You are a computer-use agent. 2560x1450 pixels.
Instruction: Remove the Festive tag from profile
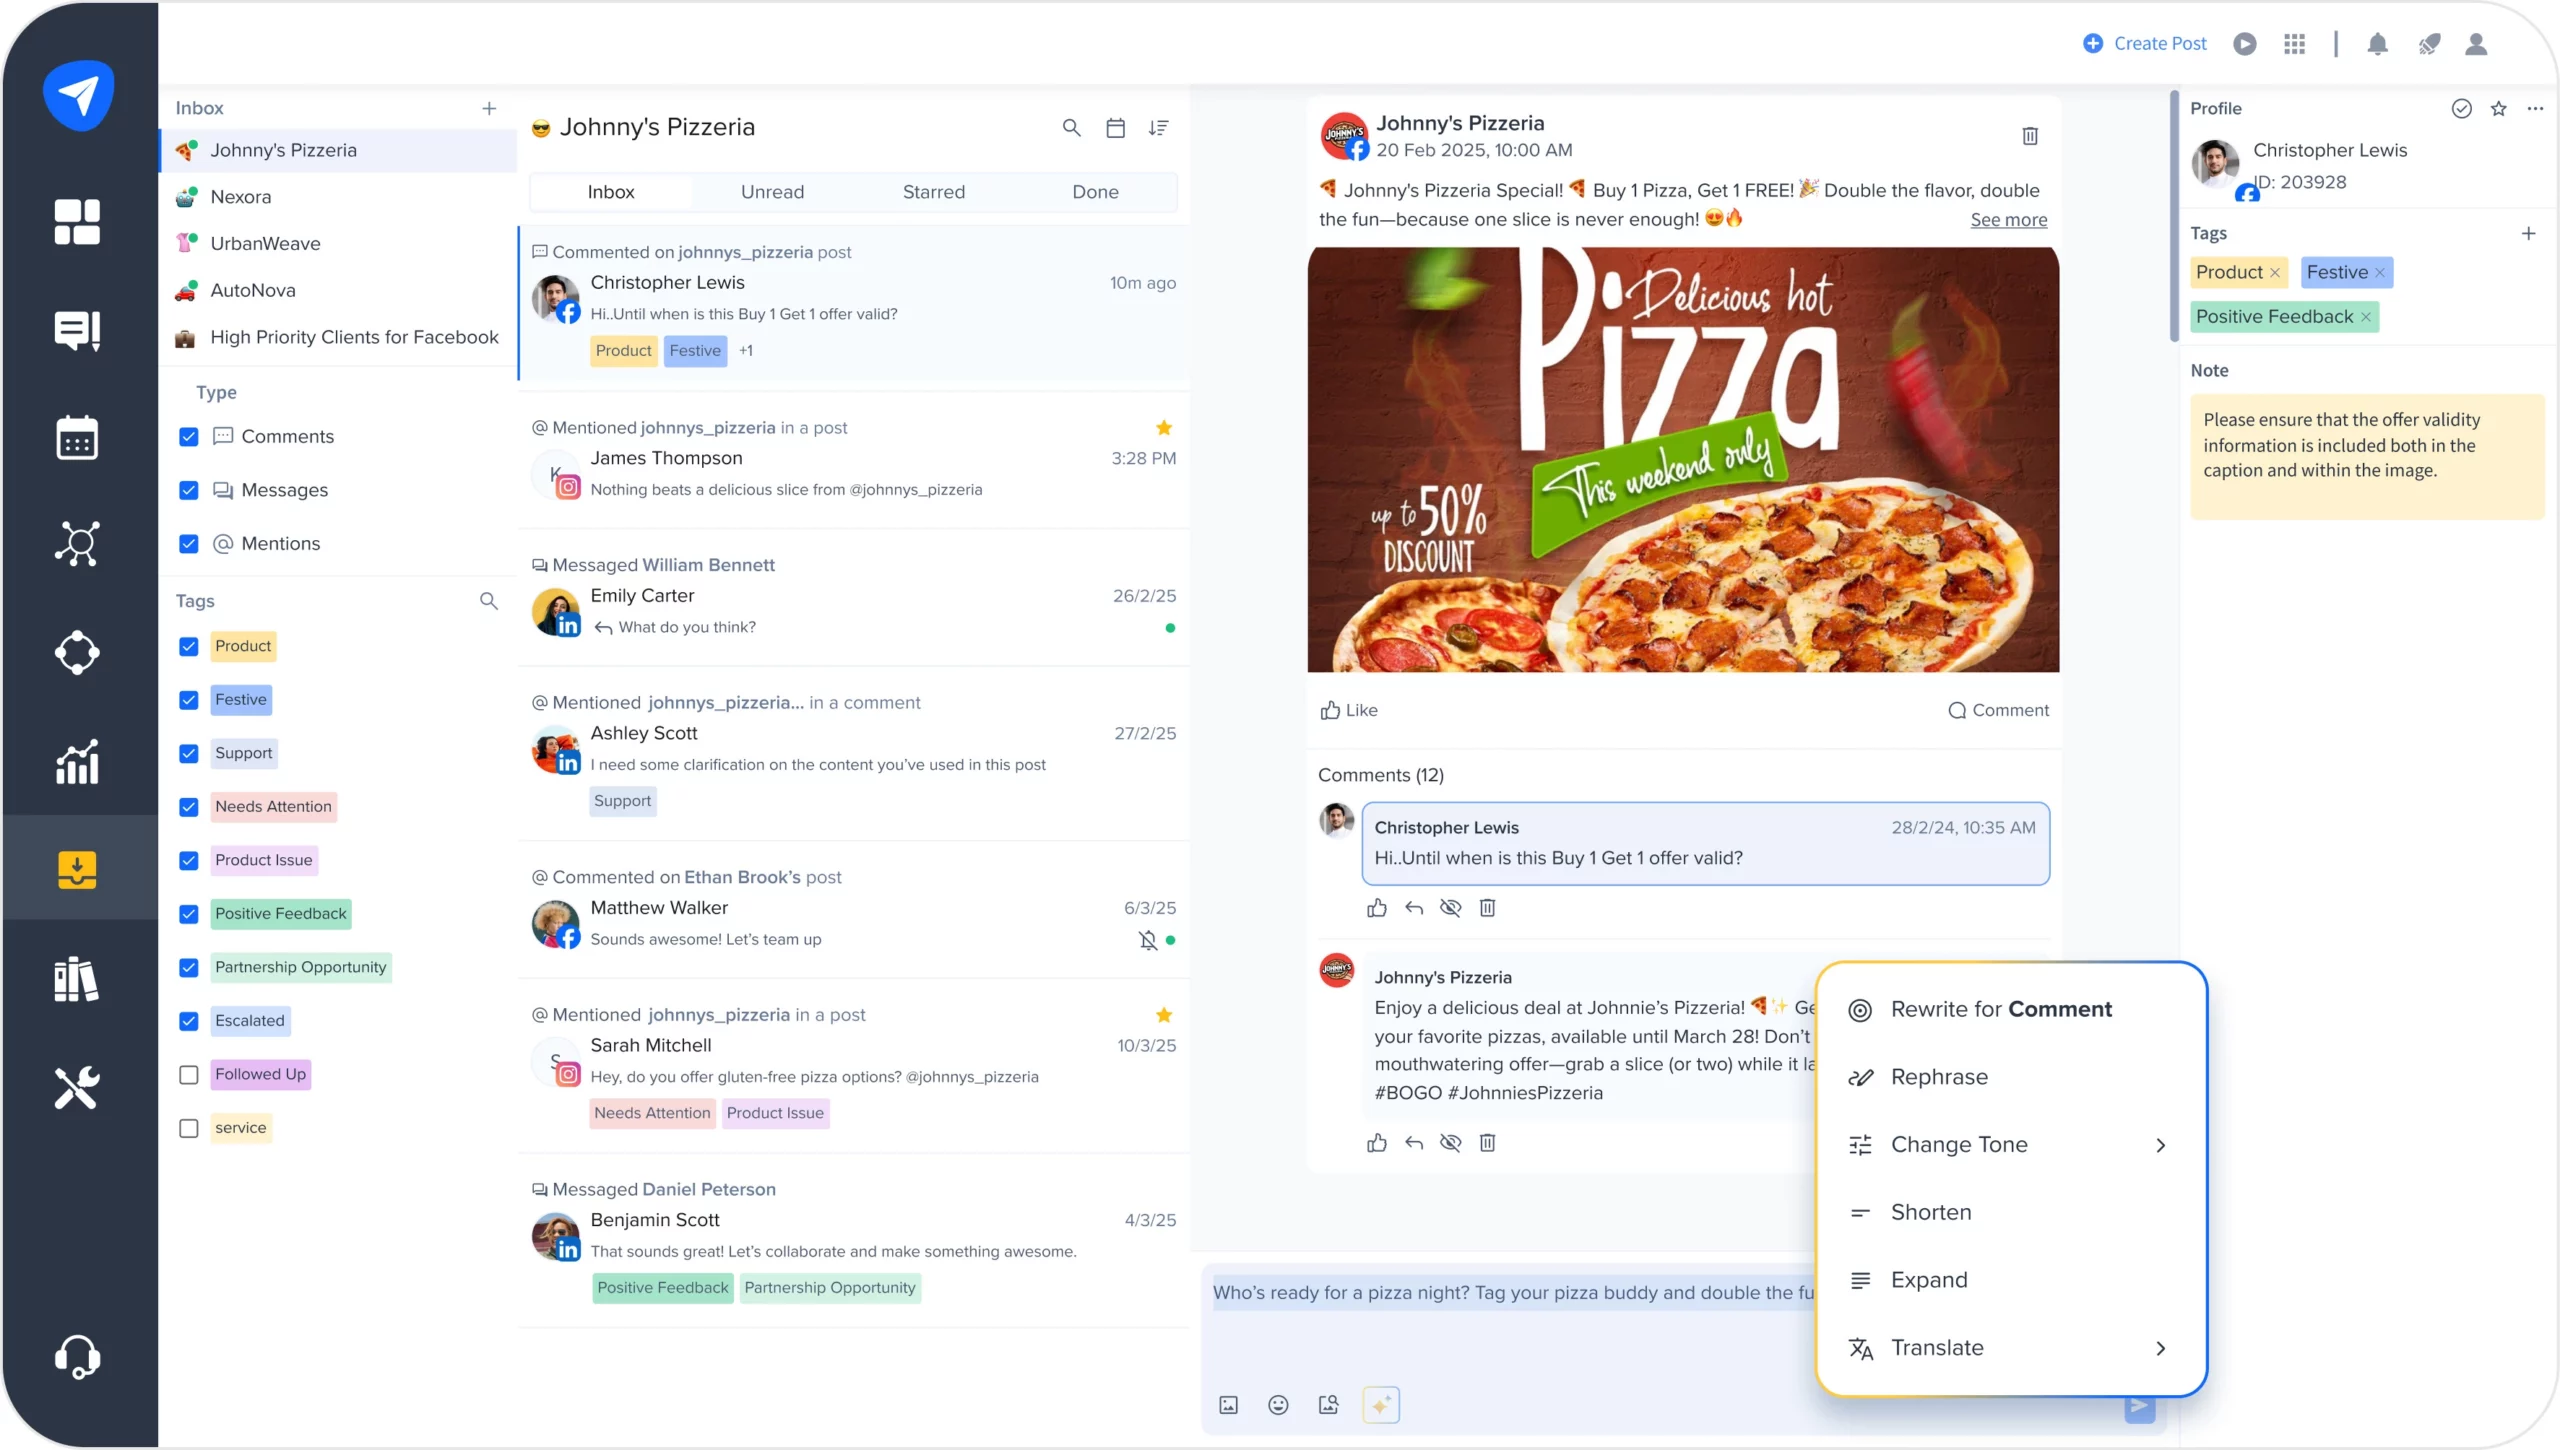pyautogui.click(x=2380, y=273)
